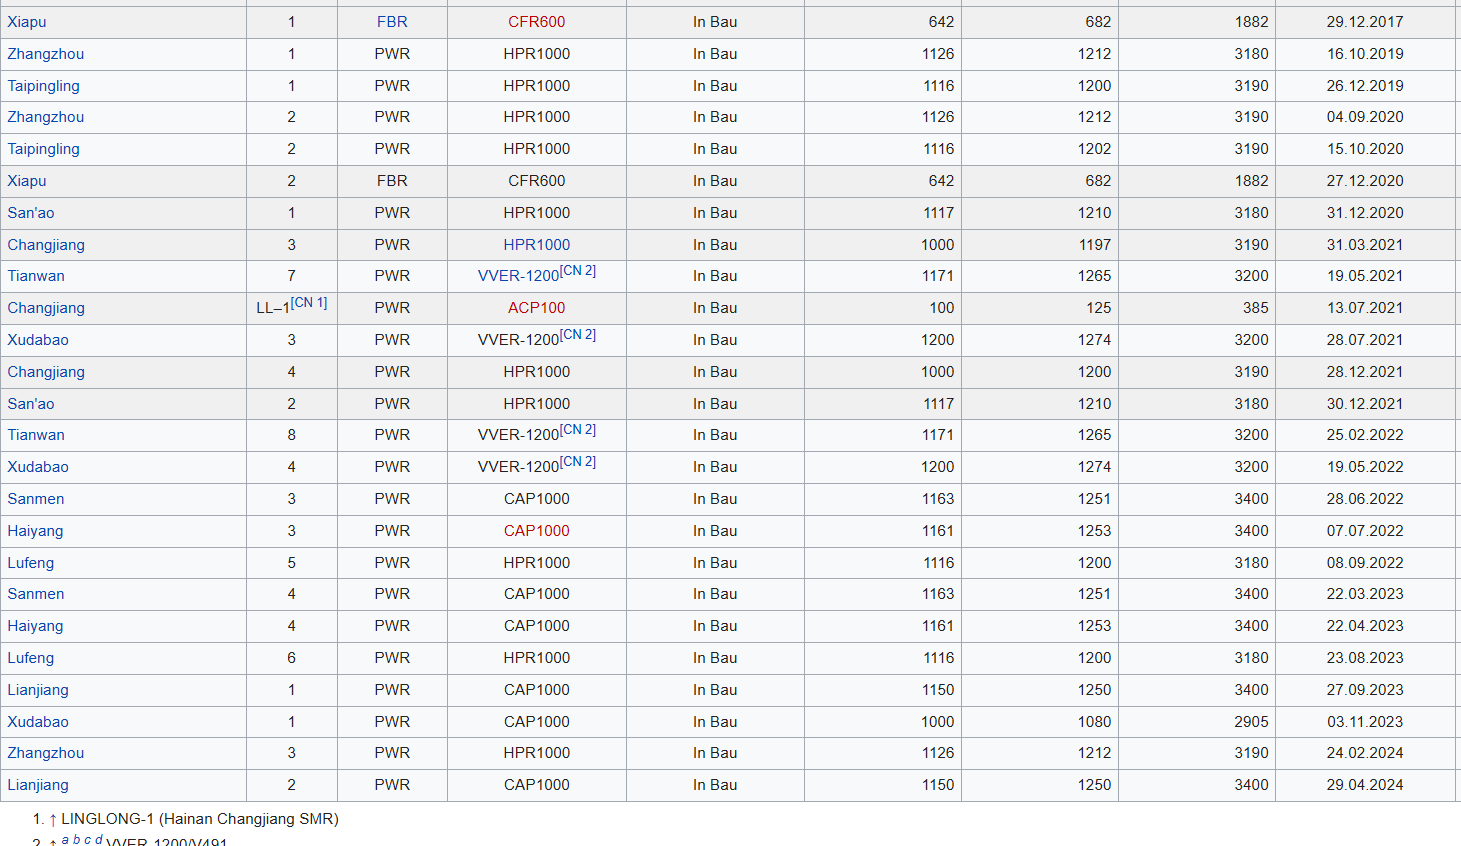Select the thermal power value 385
Viewport: 1461px width, 846px height.
[1256, 308]
